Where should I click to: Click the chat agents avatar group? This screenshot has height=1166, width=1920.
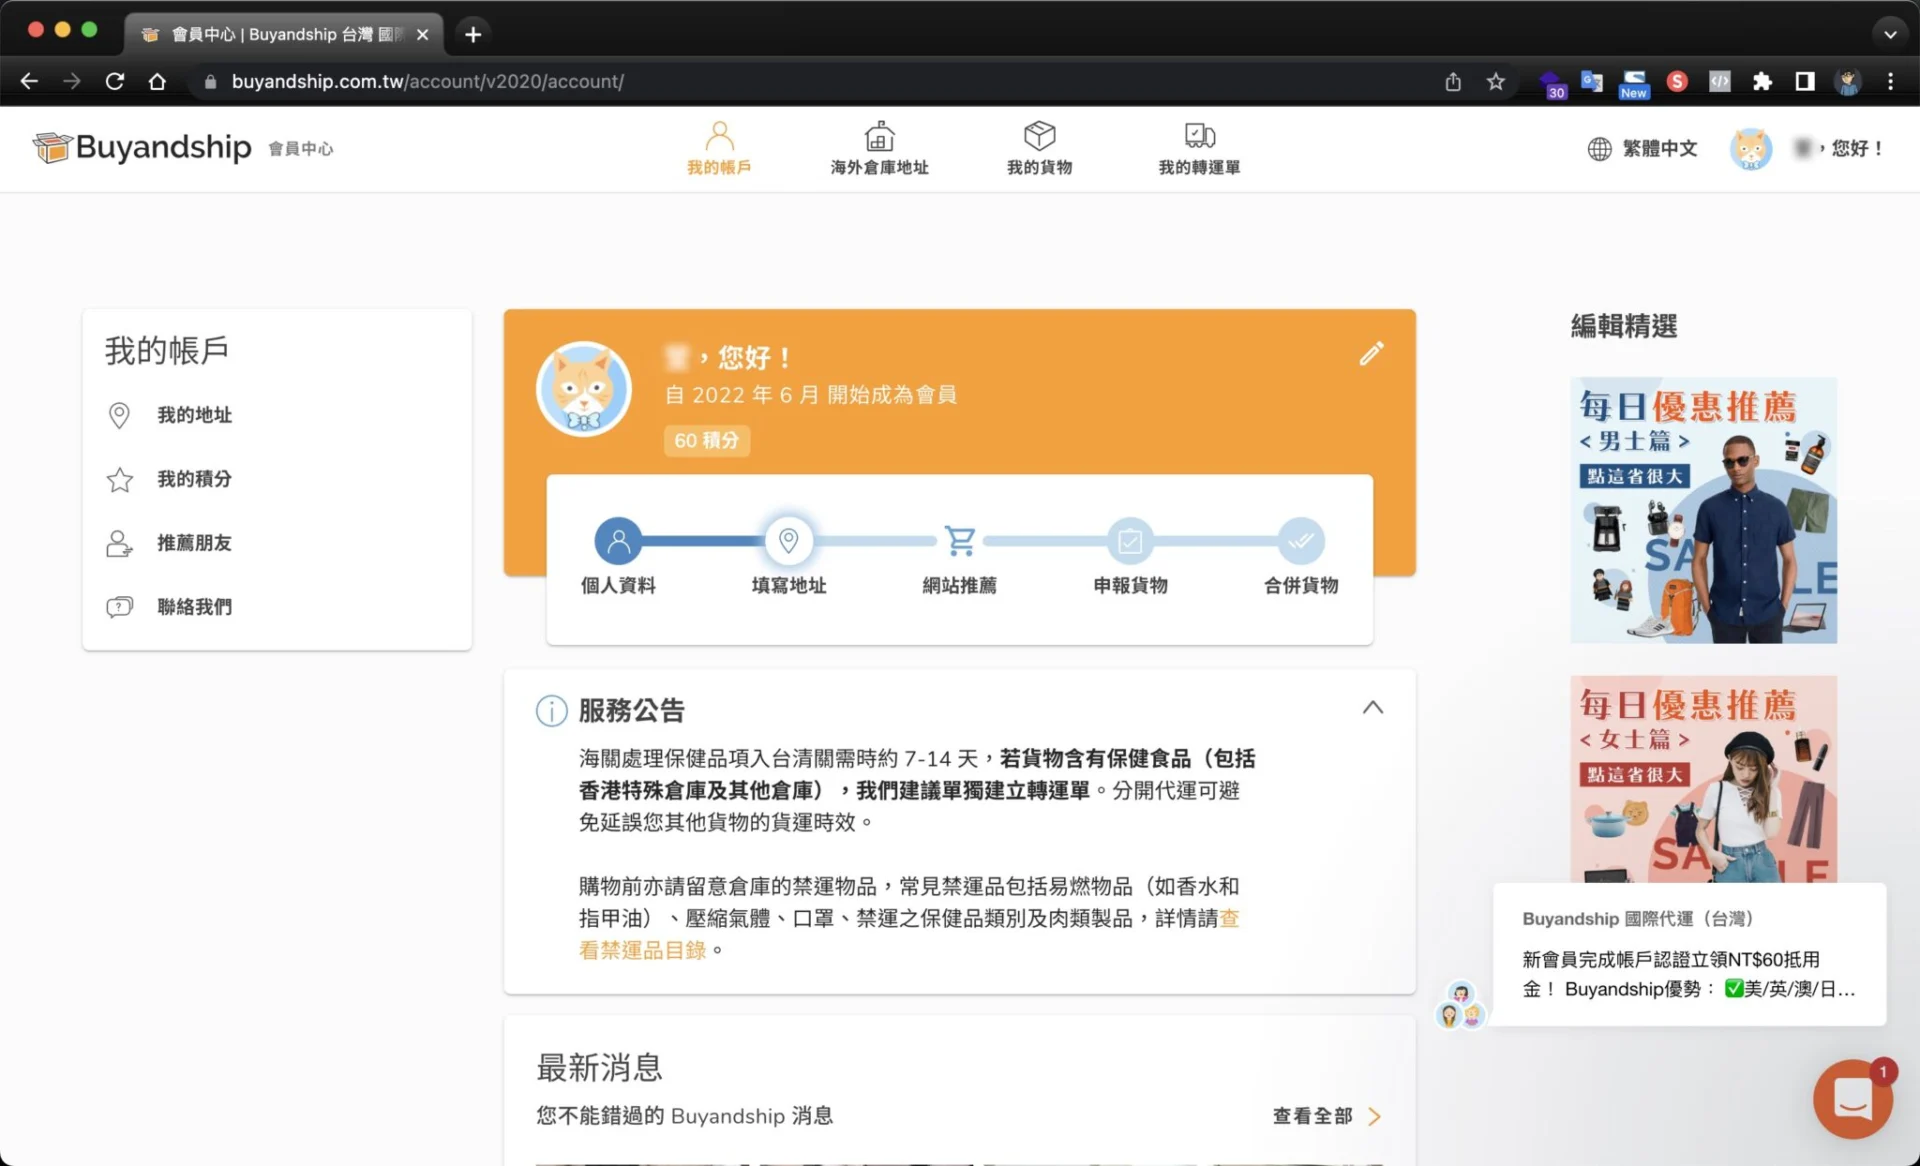1460,1006
